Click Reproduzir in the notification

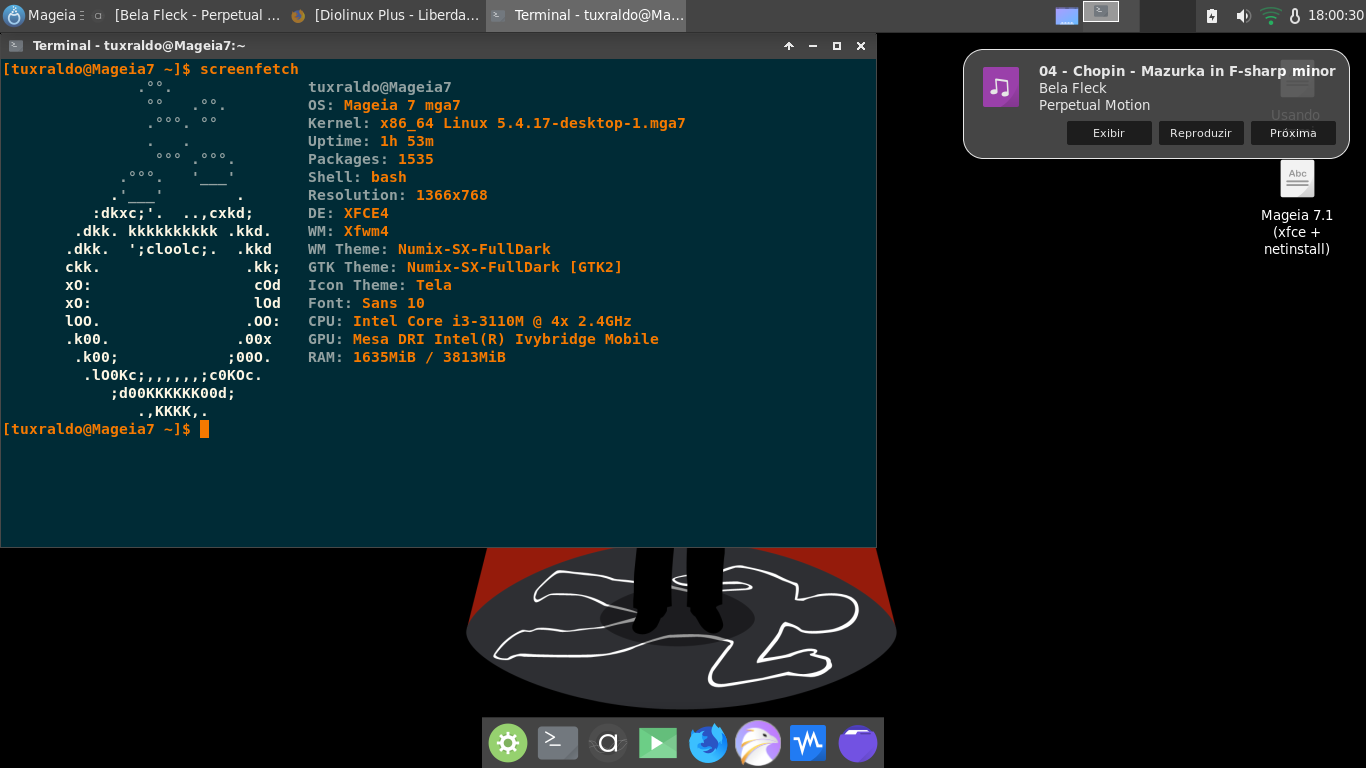1201,133
